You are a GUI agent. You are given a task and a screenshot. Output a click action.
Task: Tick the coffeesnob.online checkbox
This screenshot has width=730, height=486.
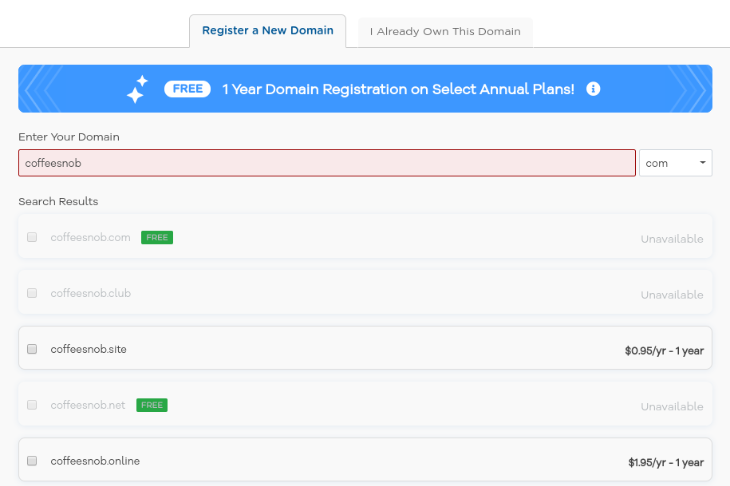(x=32, y=461)
